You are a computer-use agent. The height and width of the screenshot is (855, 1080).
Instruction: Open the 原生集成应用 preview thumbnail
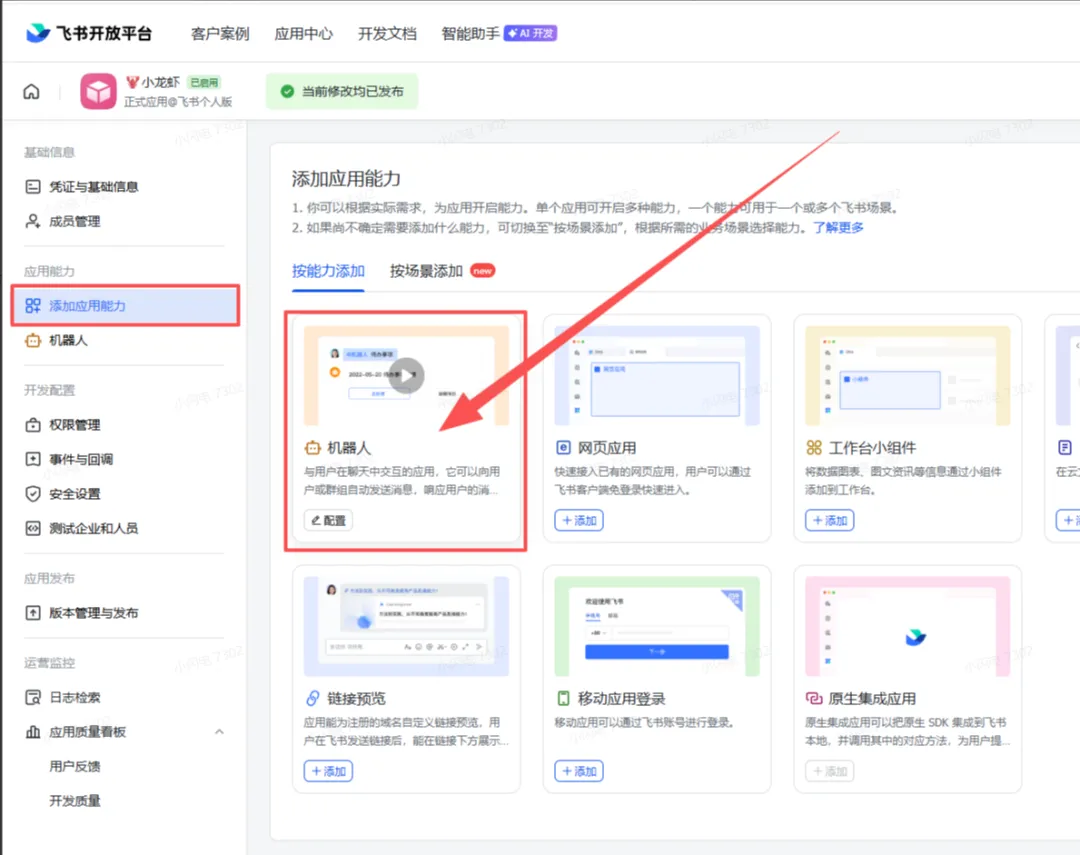click(x=908, y=627)
